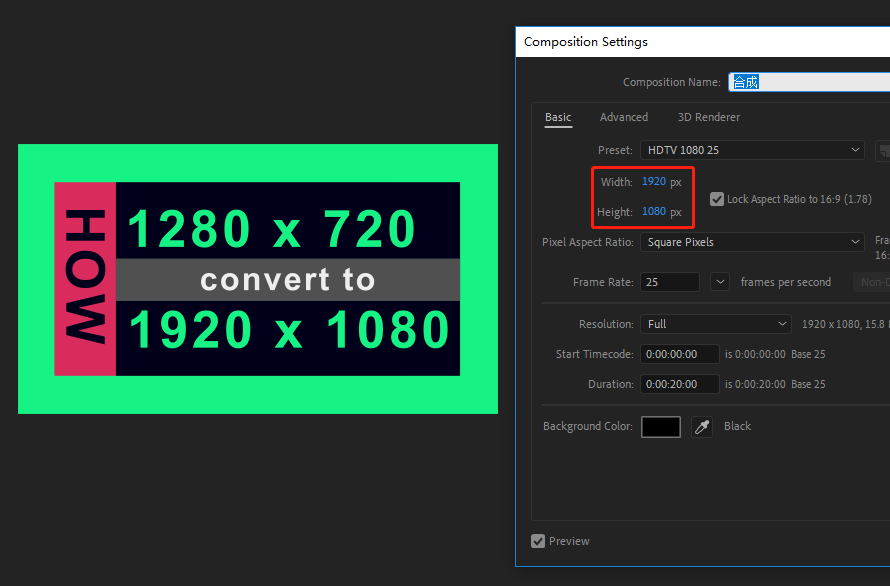
Task: Switch to the 3D Renderer tab
Action: [708, 117]
